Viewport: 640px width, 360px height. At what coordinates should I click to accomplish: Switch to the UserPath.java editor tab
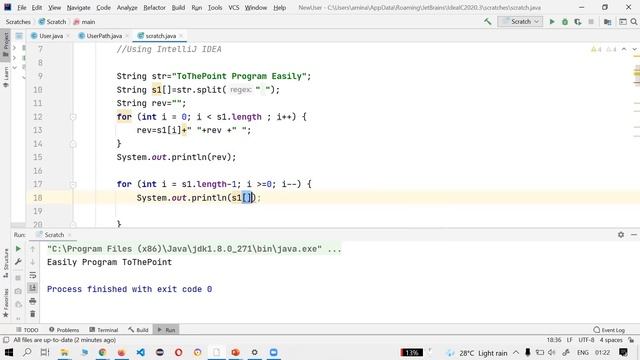tap(104, 36)
